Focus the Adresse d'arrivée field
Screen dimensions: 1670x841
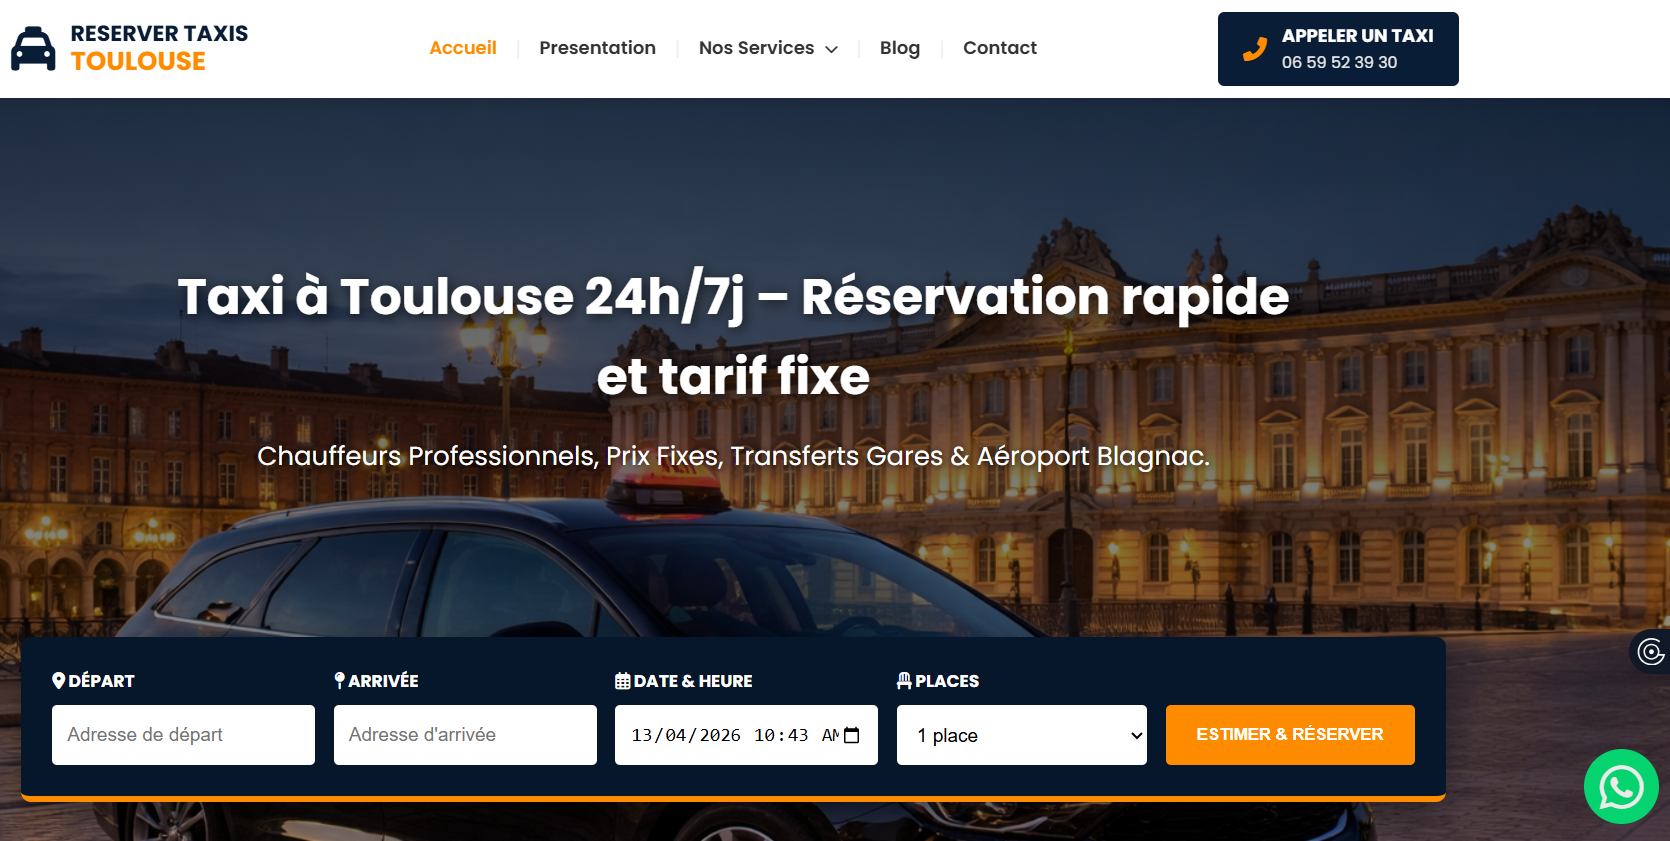tap(465, 735)
